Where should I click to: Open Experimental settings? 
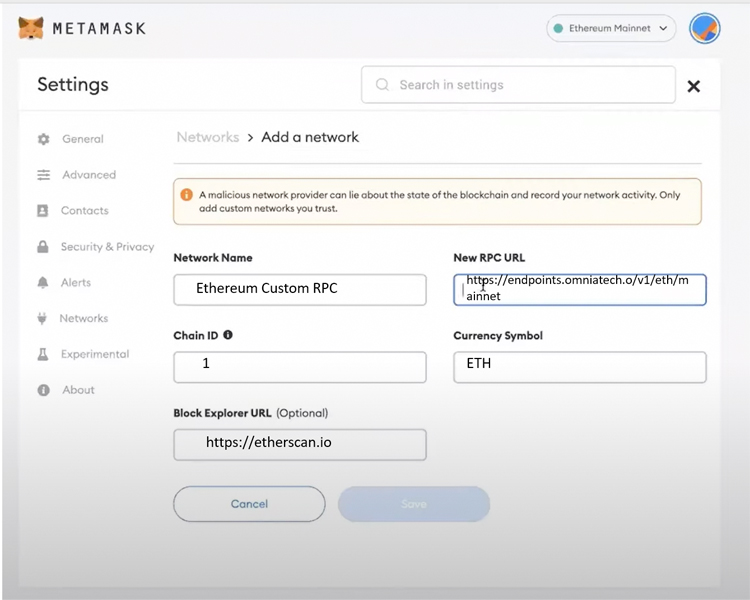click(x=95, y=354)
